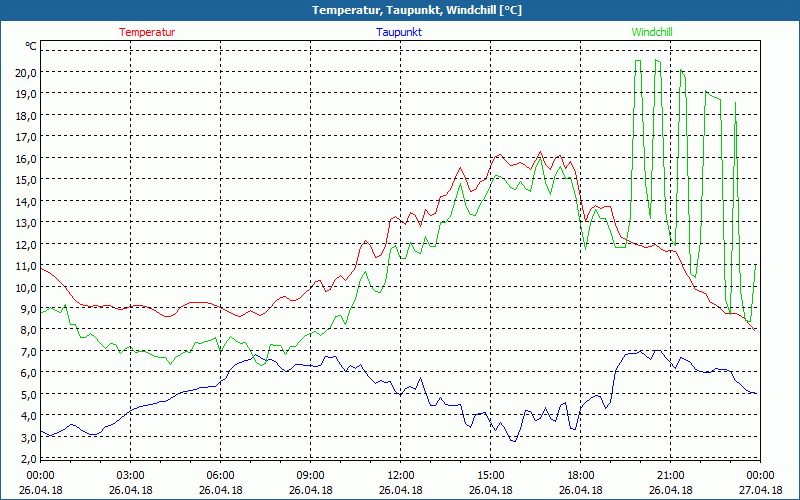The height and width of the screenshot is (500, 800).
Task: Click the '26.04.18' date under 21:00
Action: click(x=671, y=490)
